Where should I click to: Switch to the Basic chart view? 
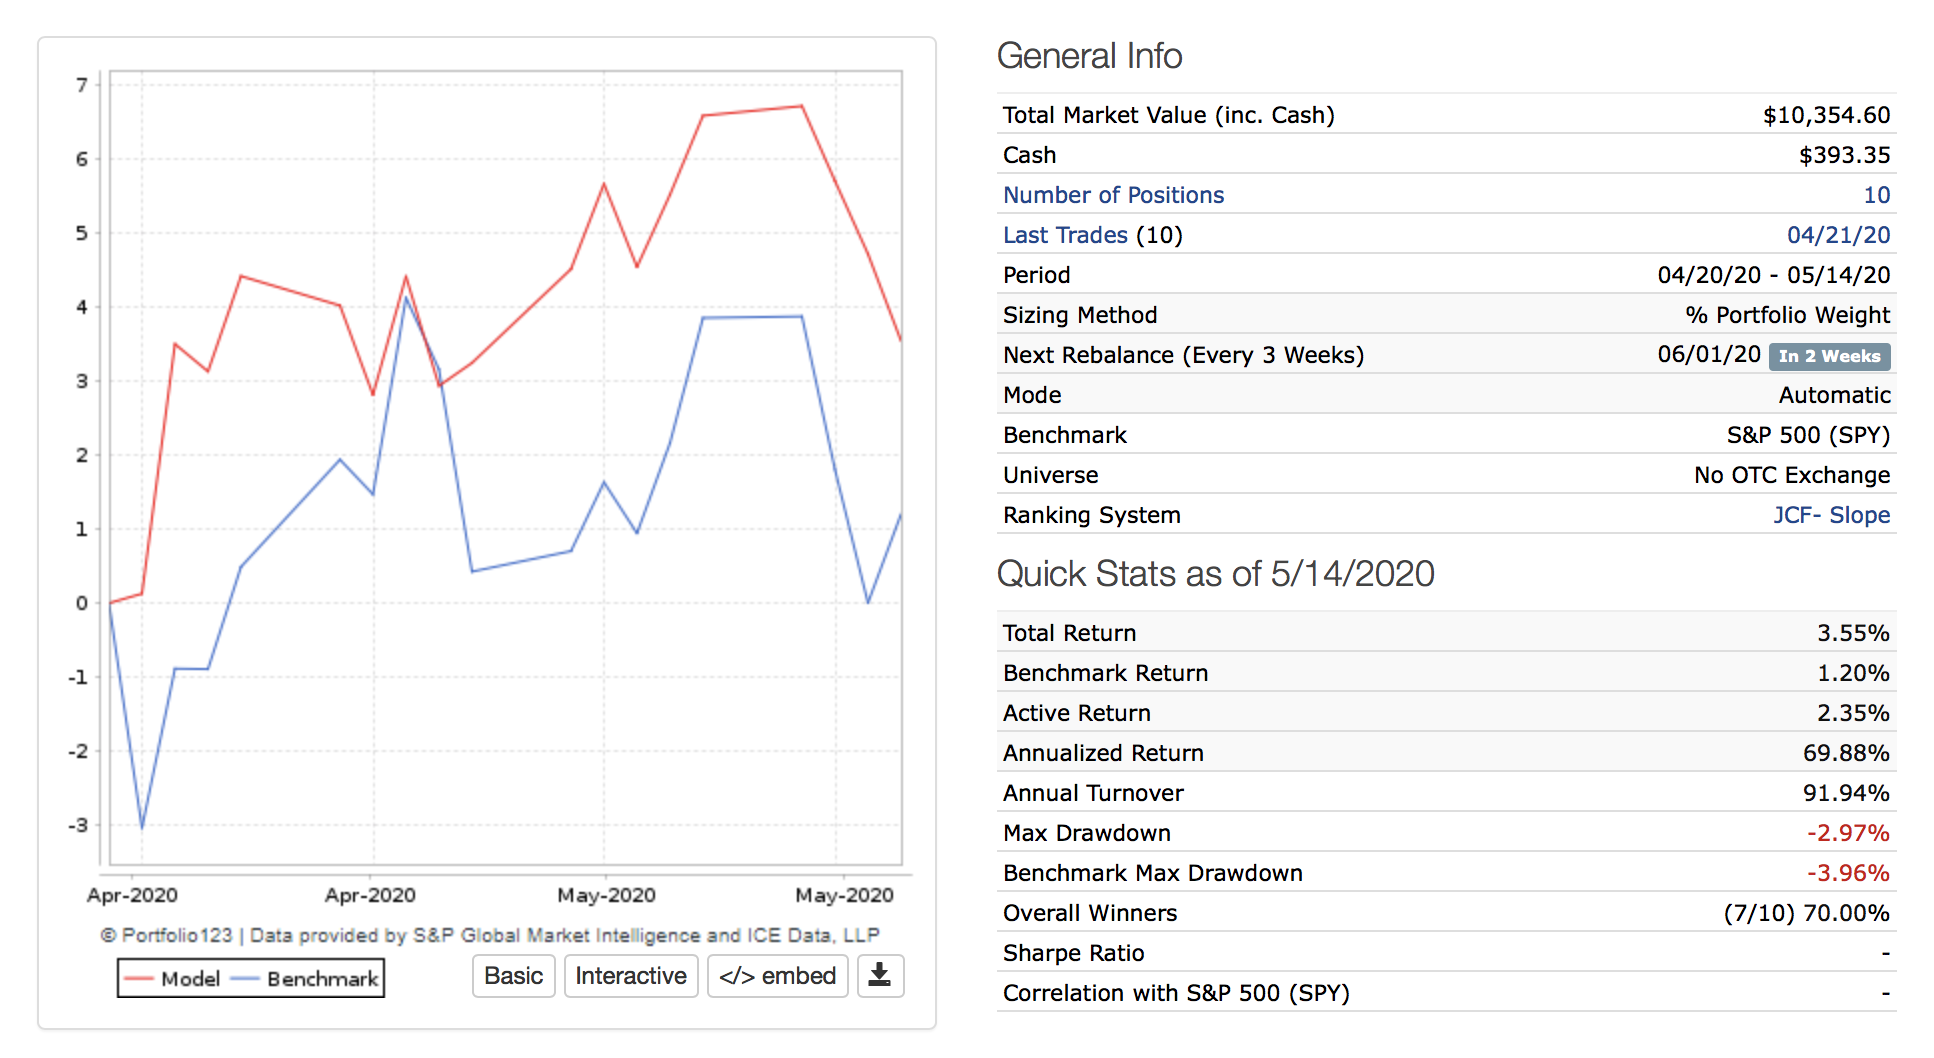tap(513, 976)
